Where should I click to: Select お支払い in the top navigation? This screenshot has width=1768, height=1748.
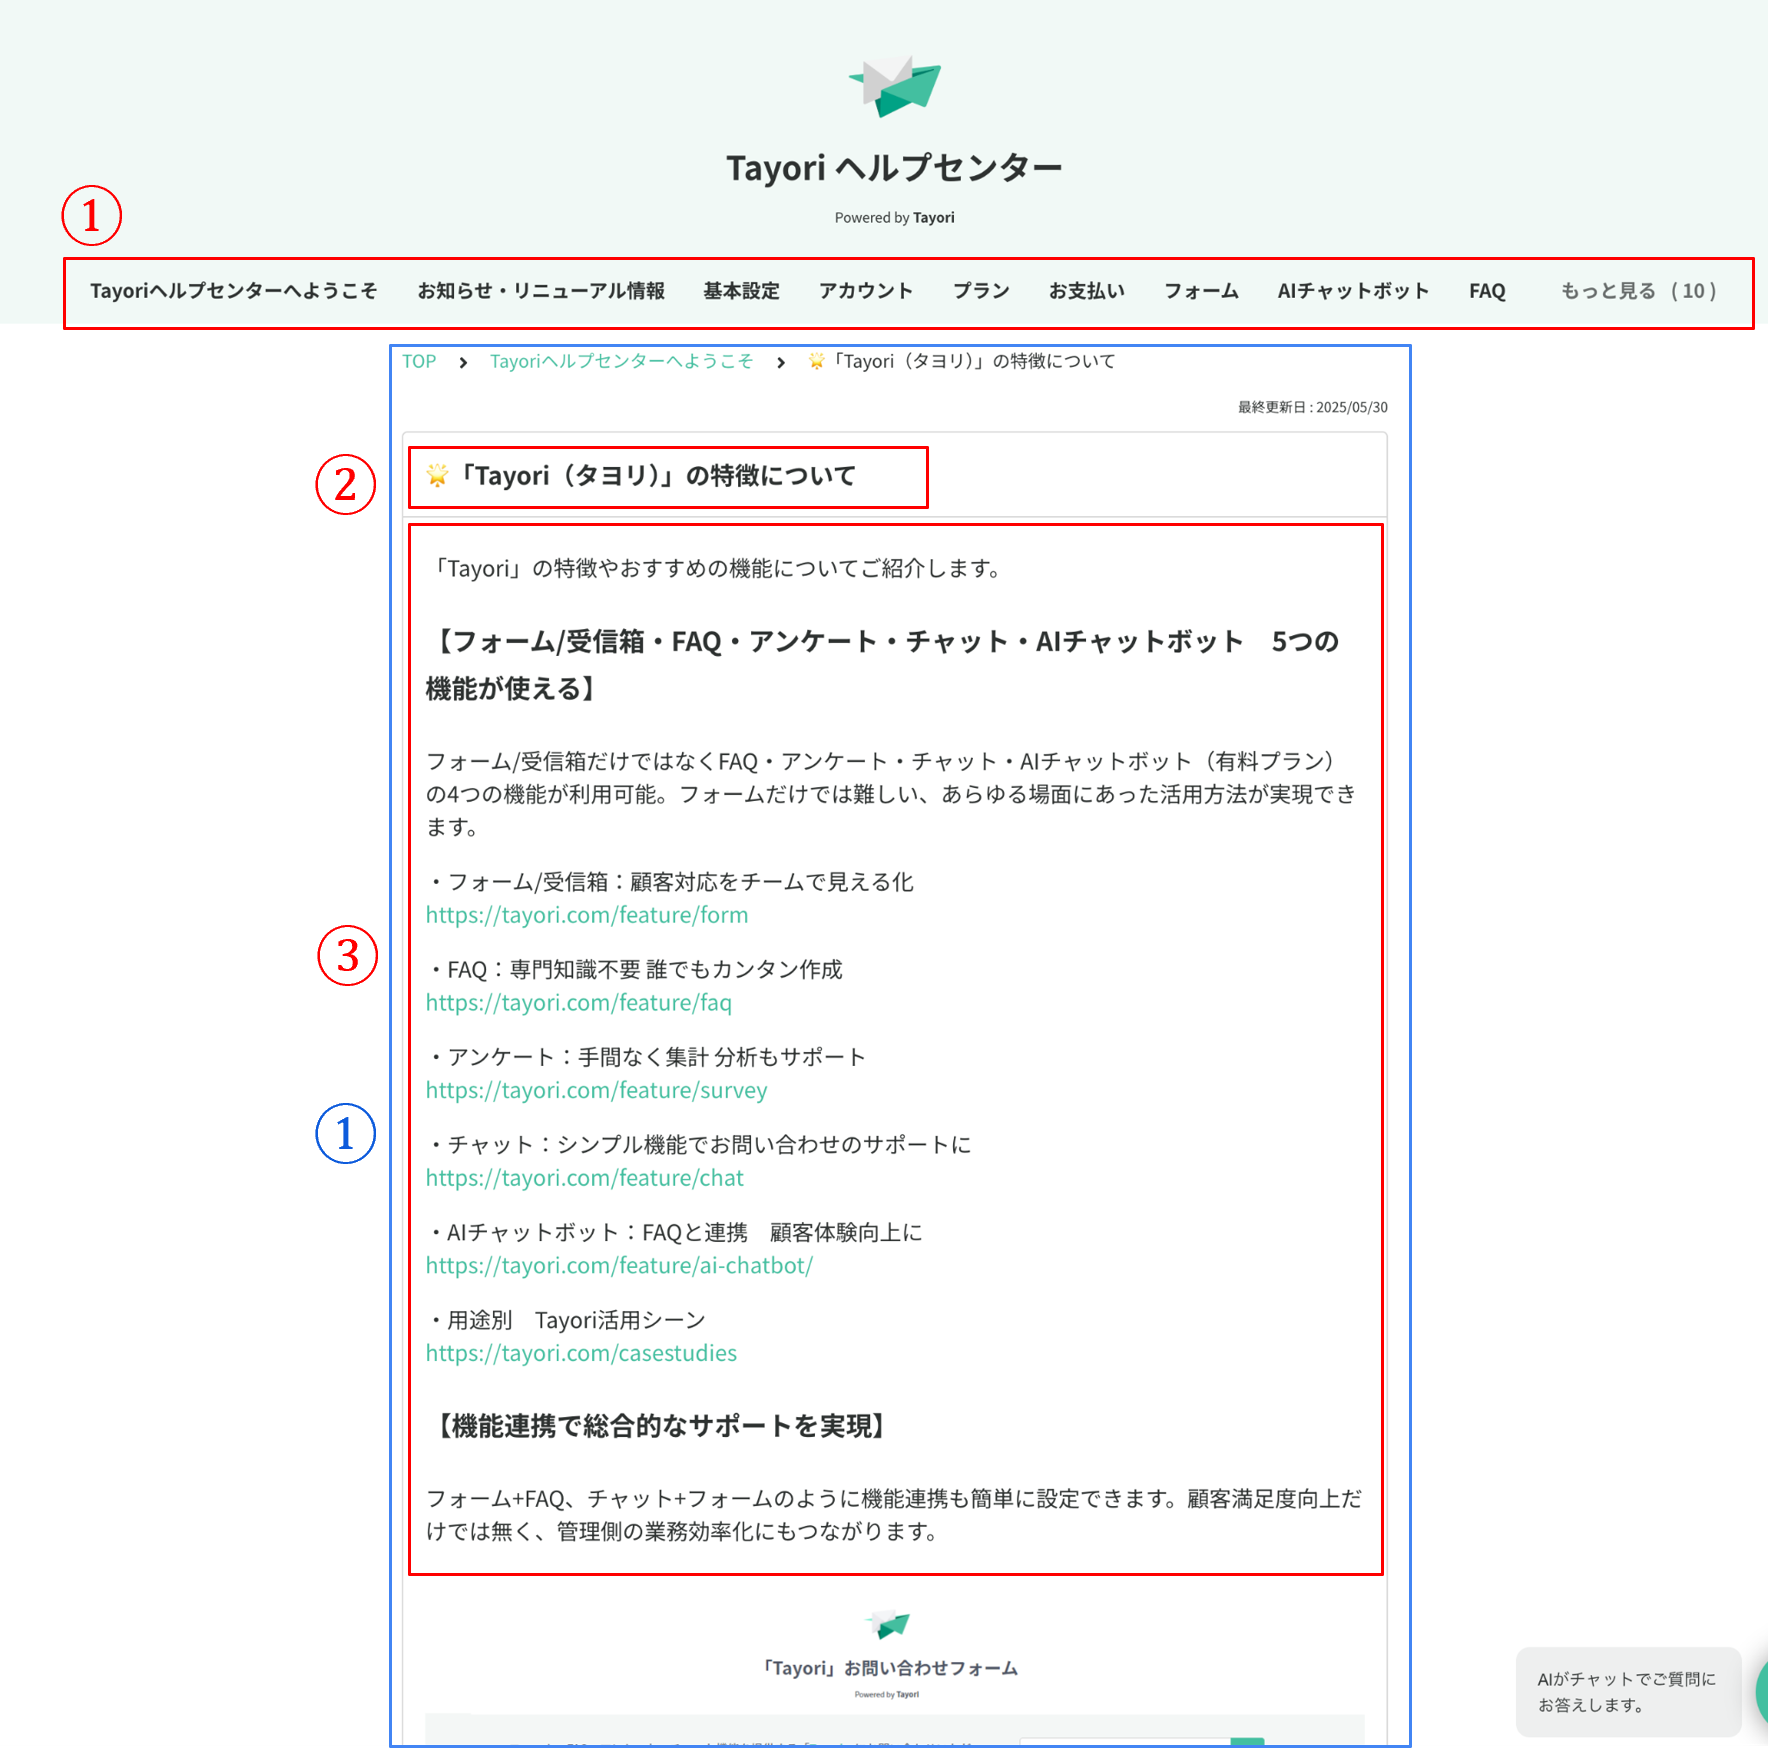[1086, 291]
